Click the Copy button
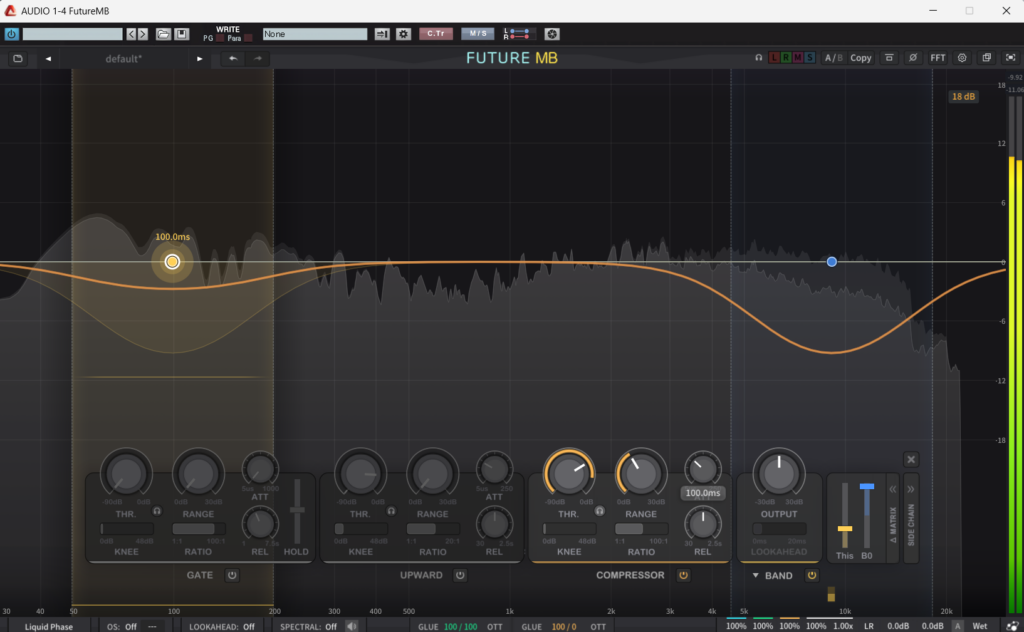 pos(860,58)
